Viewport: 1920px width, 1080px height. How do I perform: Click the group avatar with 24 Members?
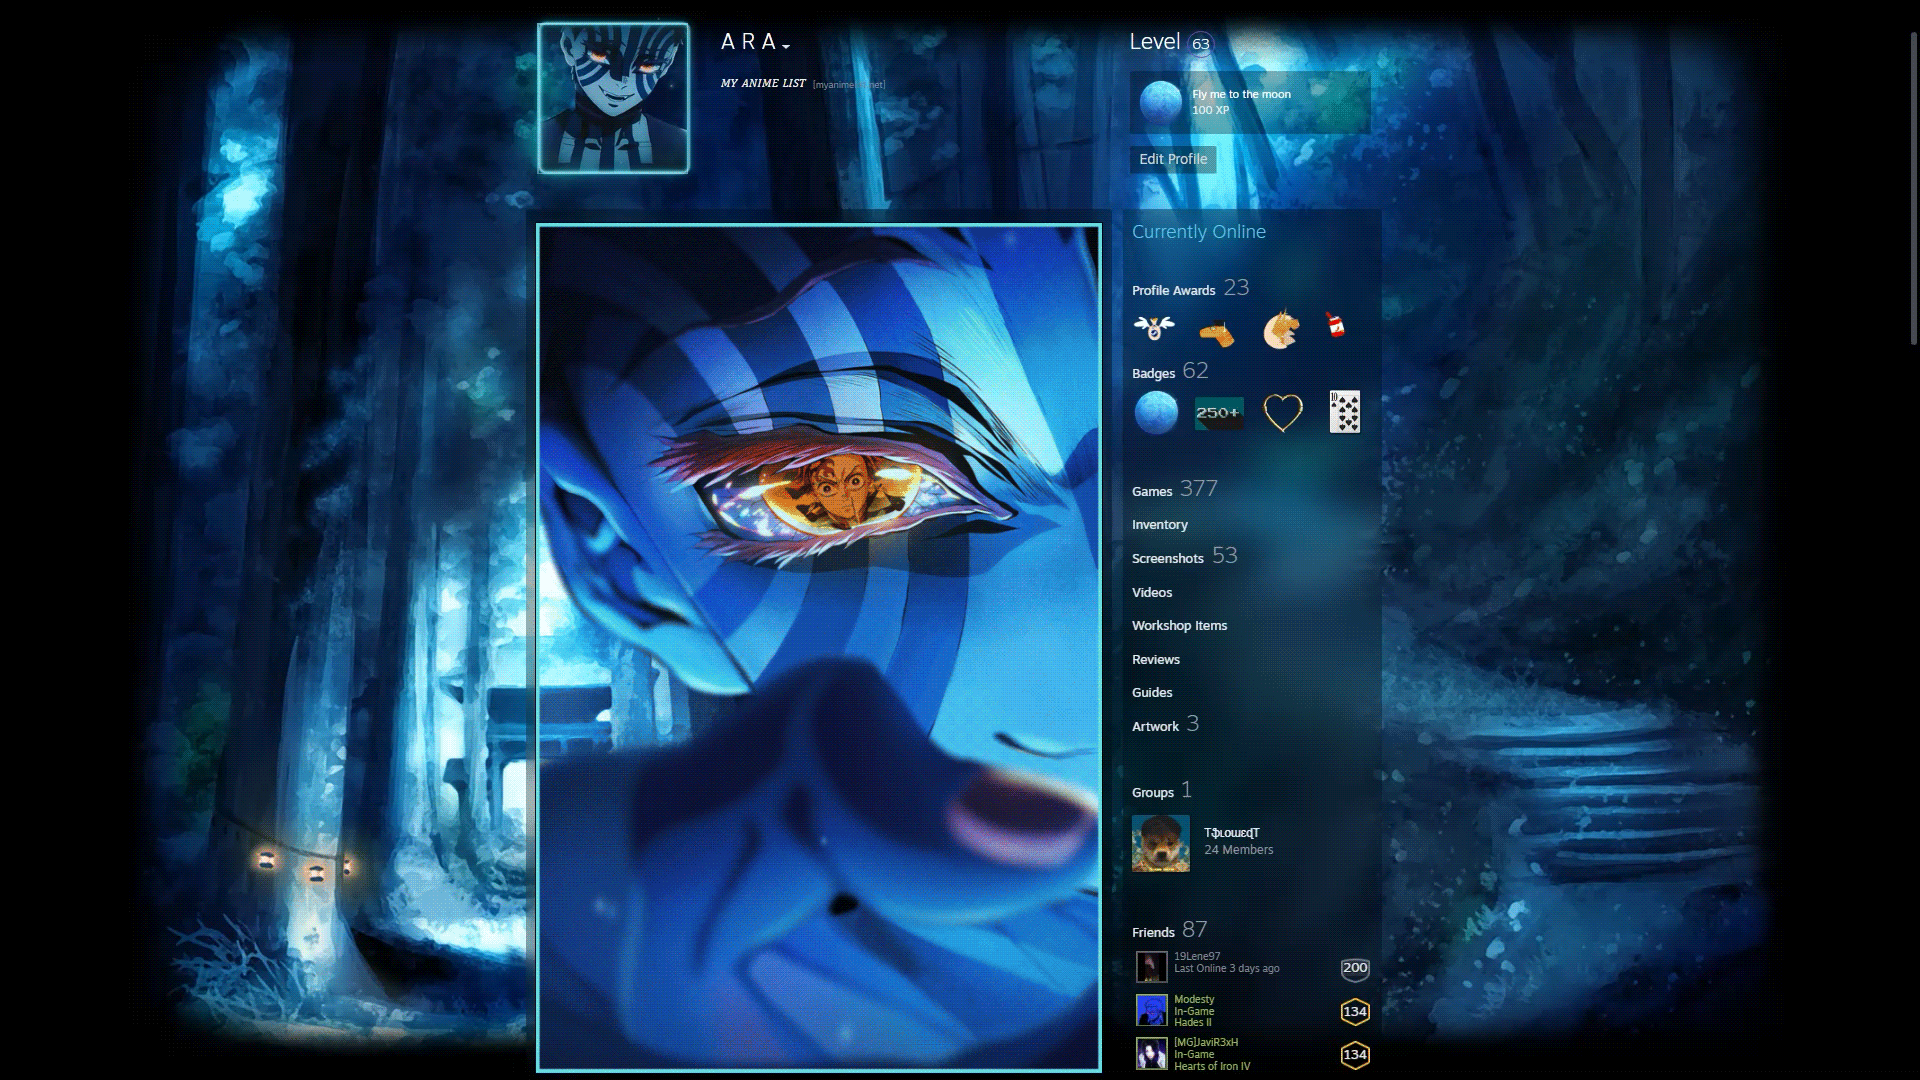1161,843
